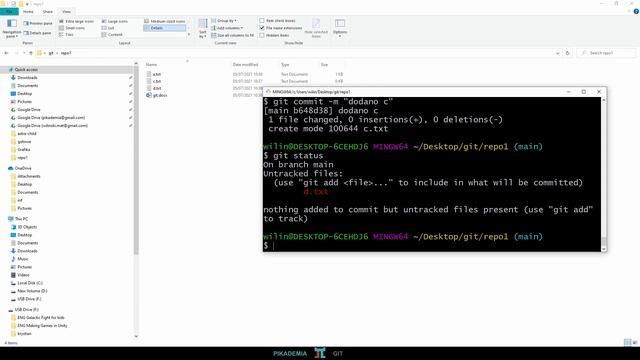
Task: Switch to the Home ribbon tab
Action: coord(28,11)
